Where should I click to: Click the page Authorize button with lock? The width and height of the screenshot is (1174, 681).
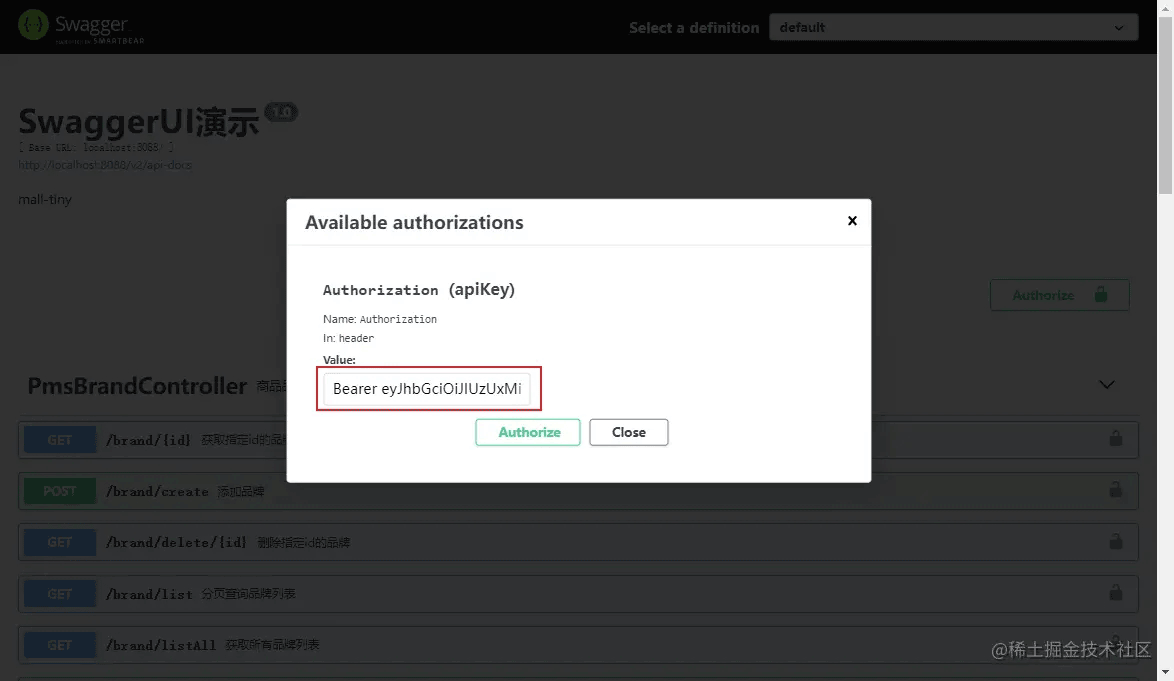click(1059, 295)
